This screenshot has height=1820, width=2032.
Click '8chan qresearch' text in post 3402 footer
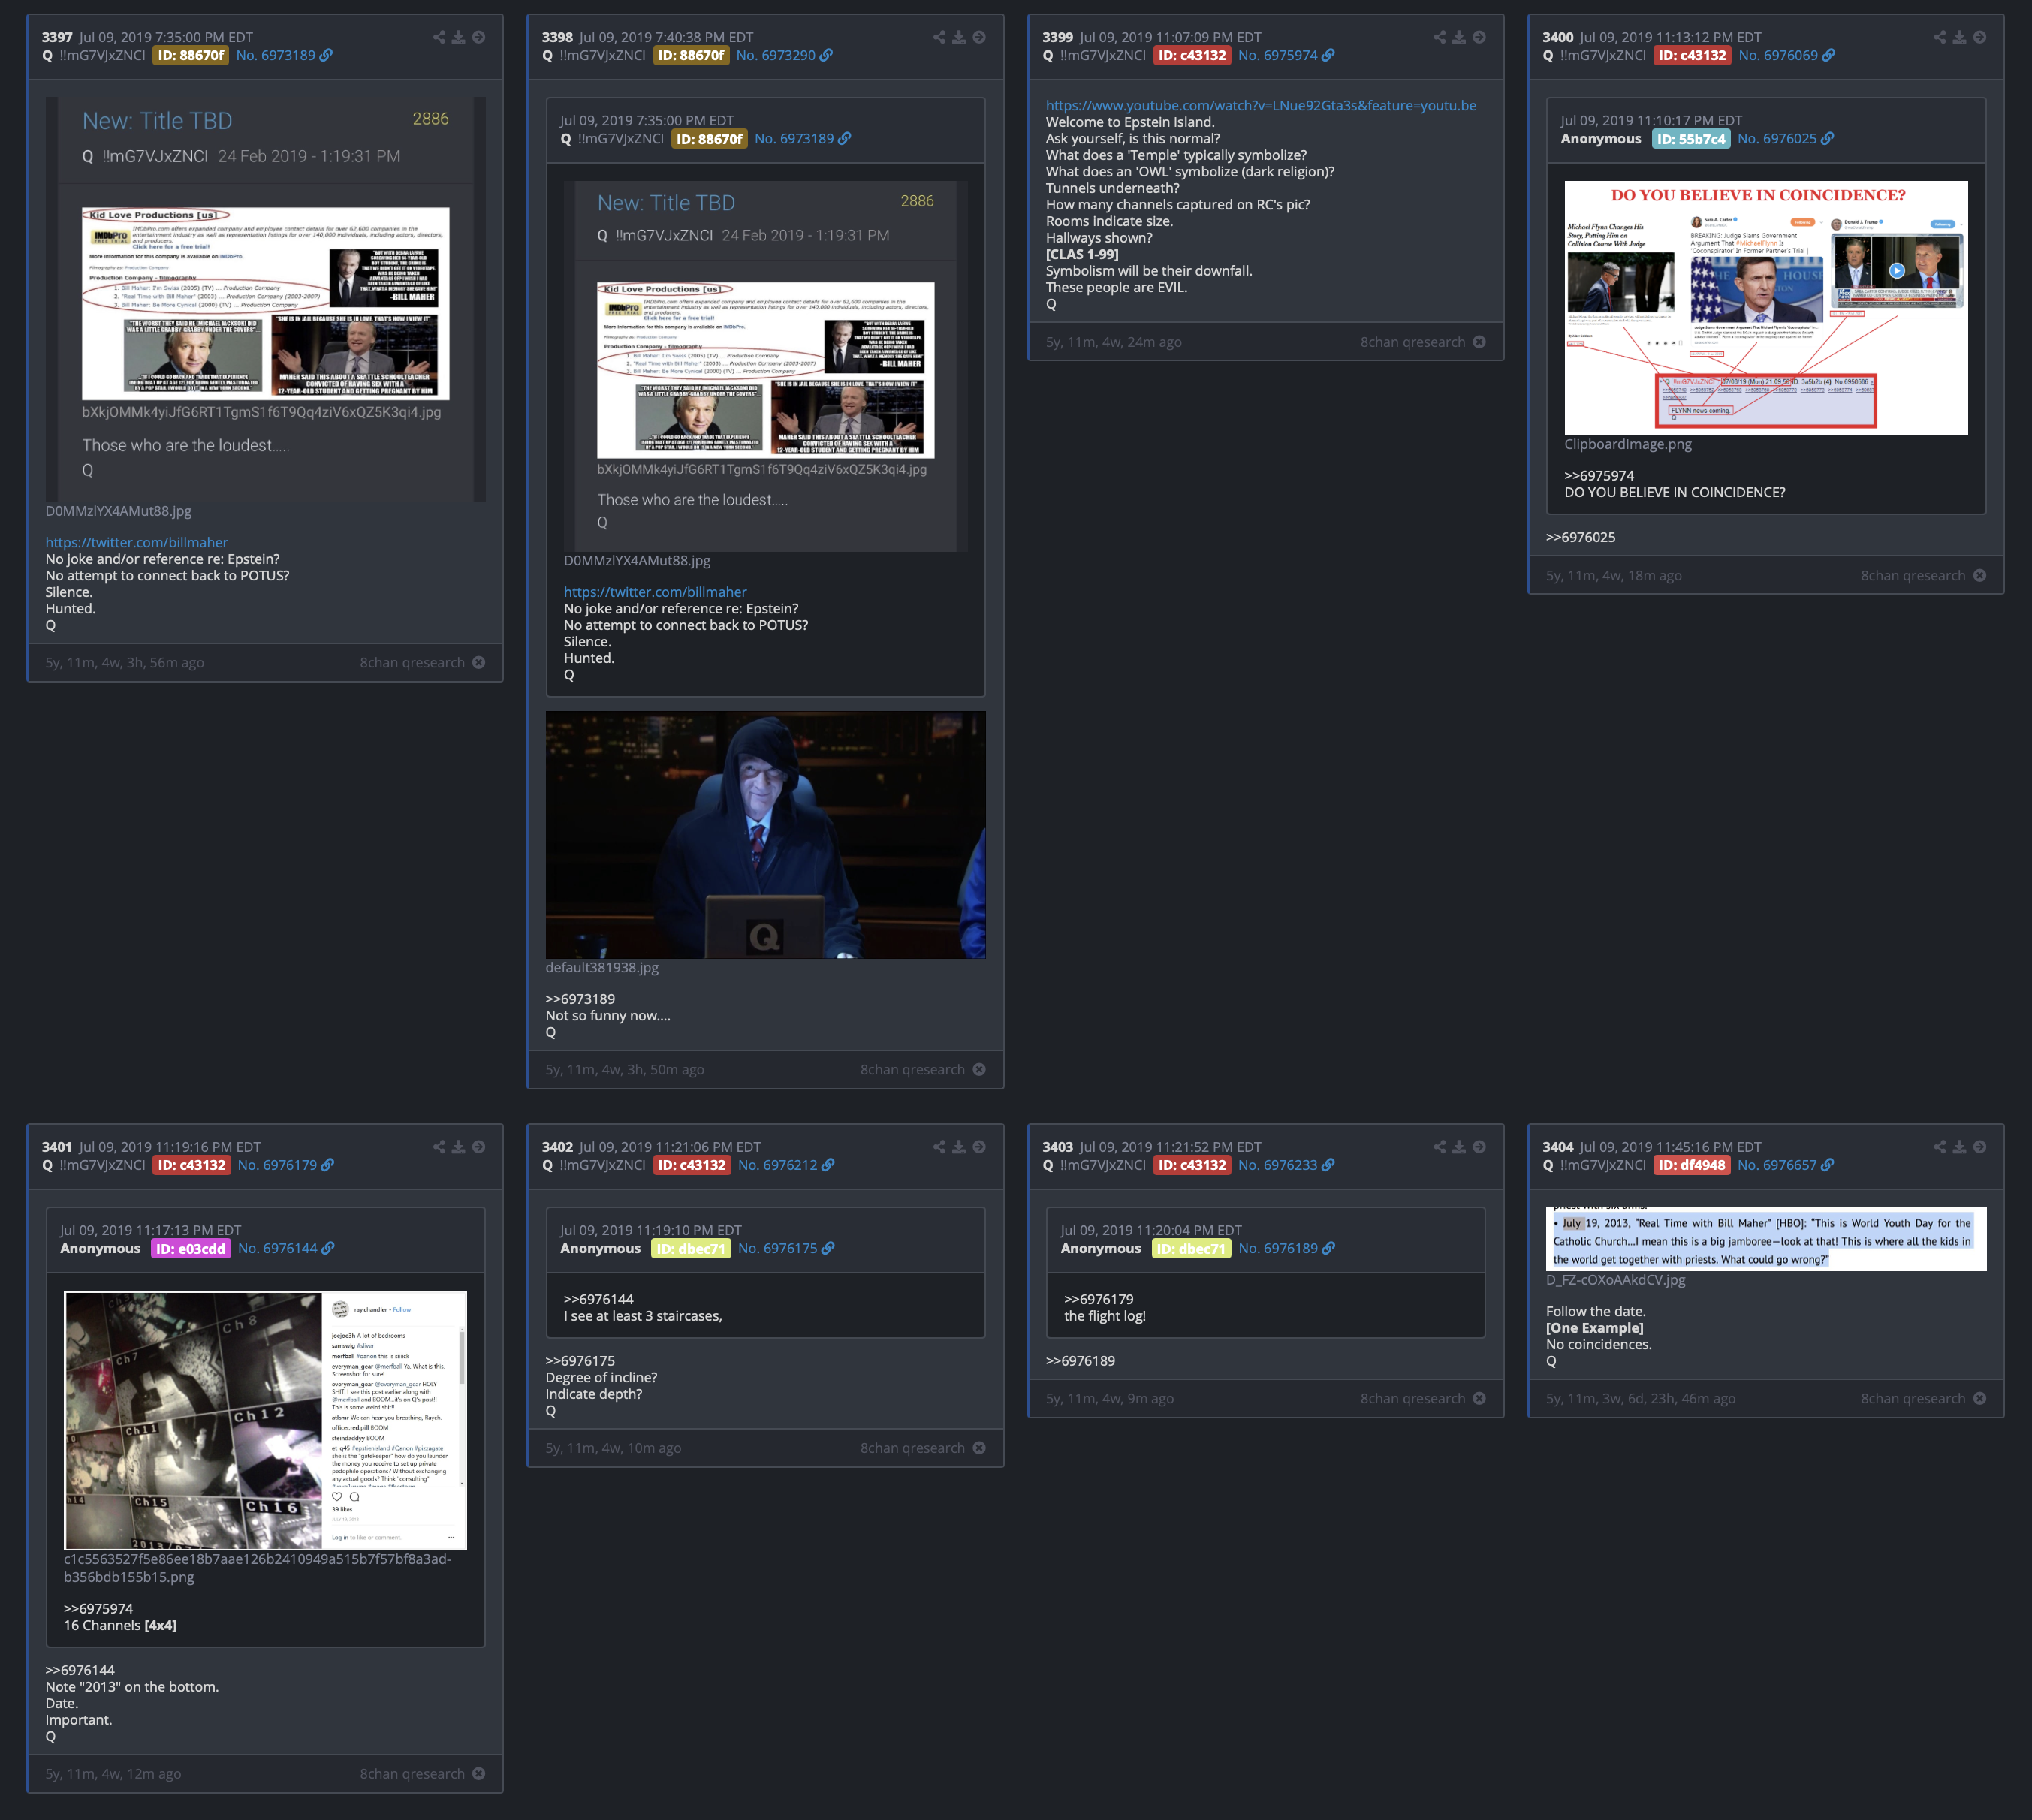pos(912,1448)
